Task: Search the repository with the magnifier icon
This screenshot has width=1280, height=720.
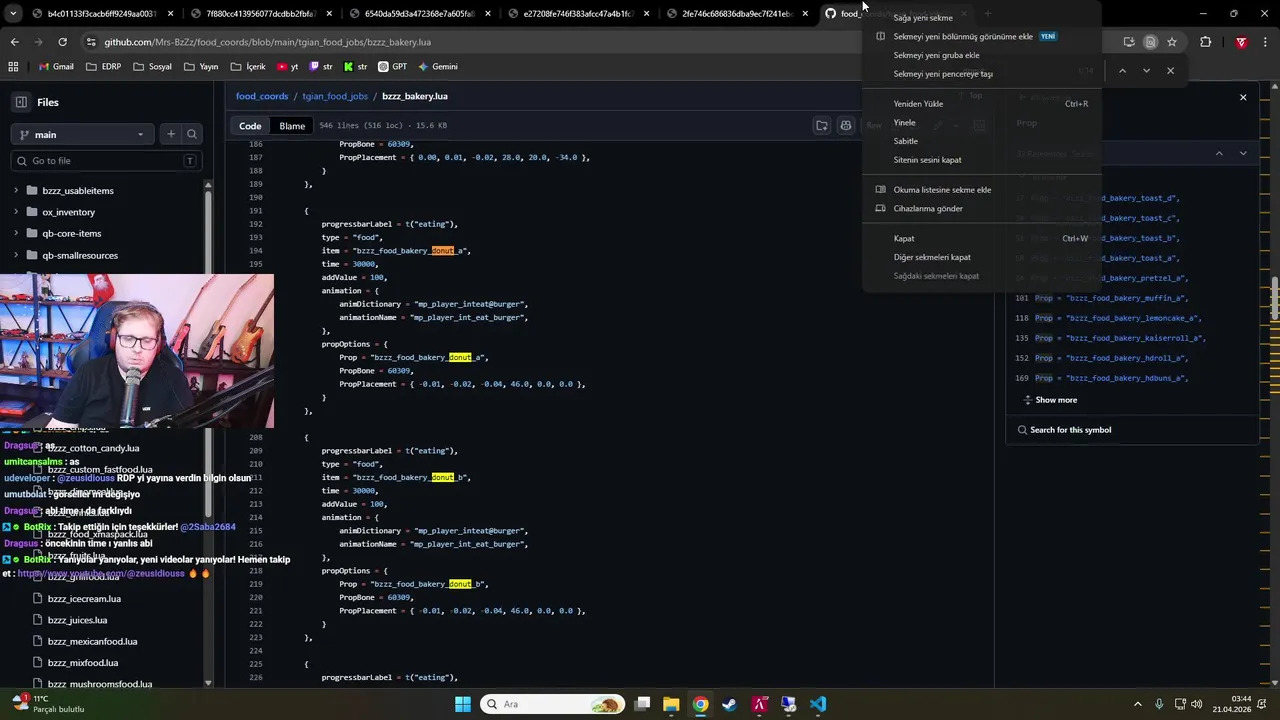Action: (192, 134)
